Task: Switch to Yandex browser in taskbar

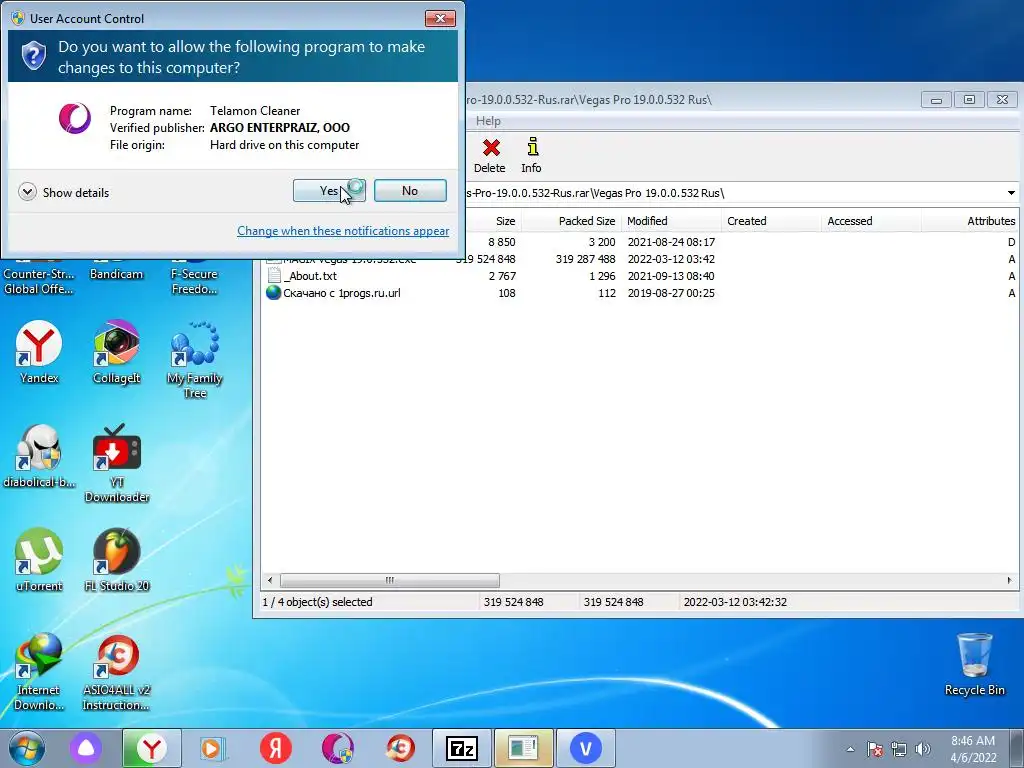Action: 152,748
